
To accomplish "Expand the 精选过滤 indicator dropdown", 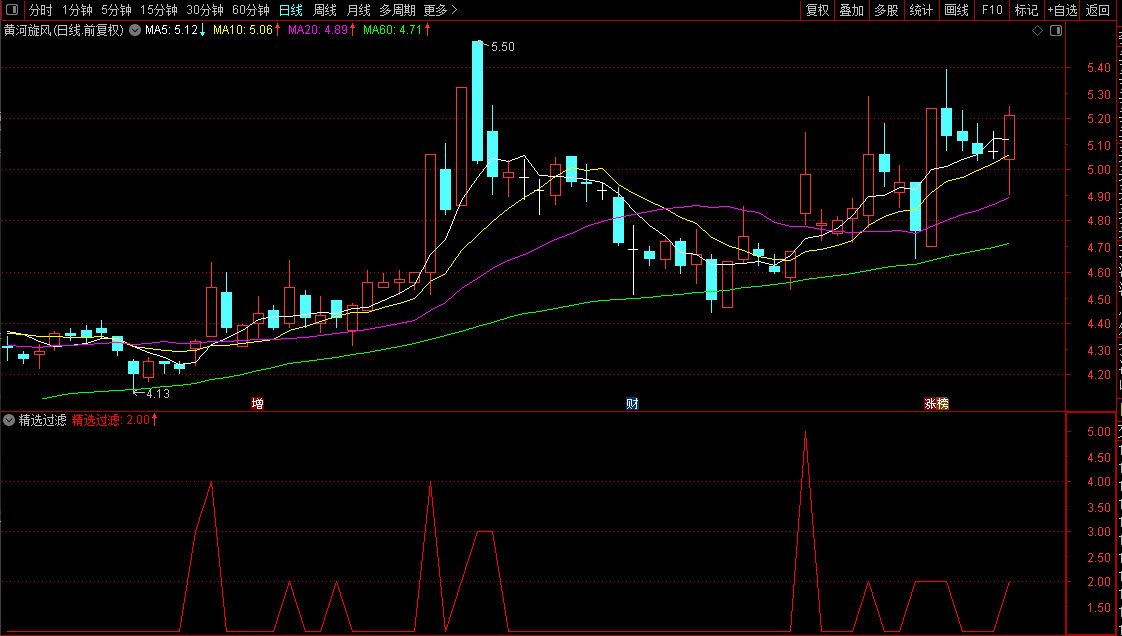I will tap(9, 420).
